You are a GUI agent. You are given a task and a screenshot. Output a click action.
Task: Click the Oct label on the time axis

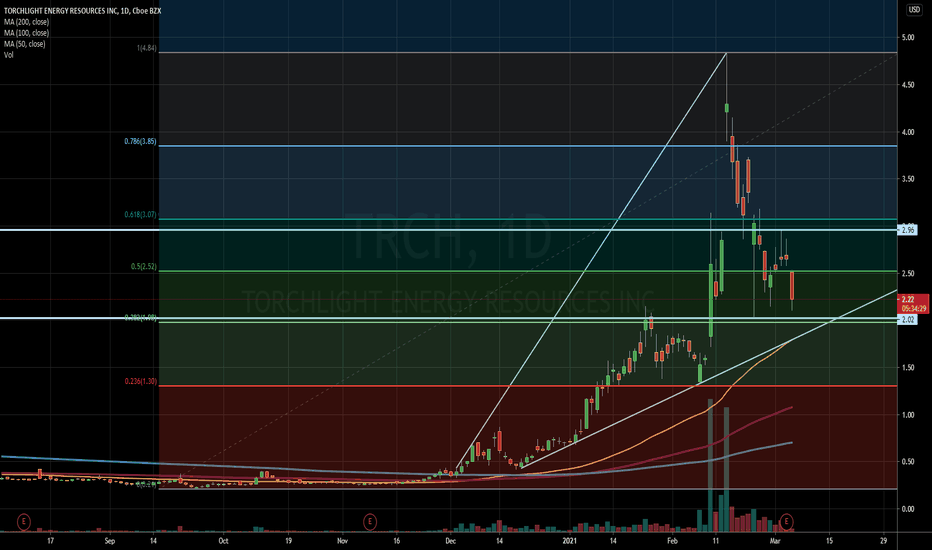223,541
